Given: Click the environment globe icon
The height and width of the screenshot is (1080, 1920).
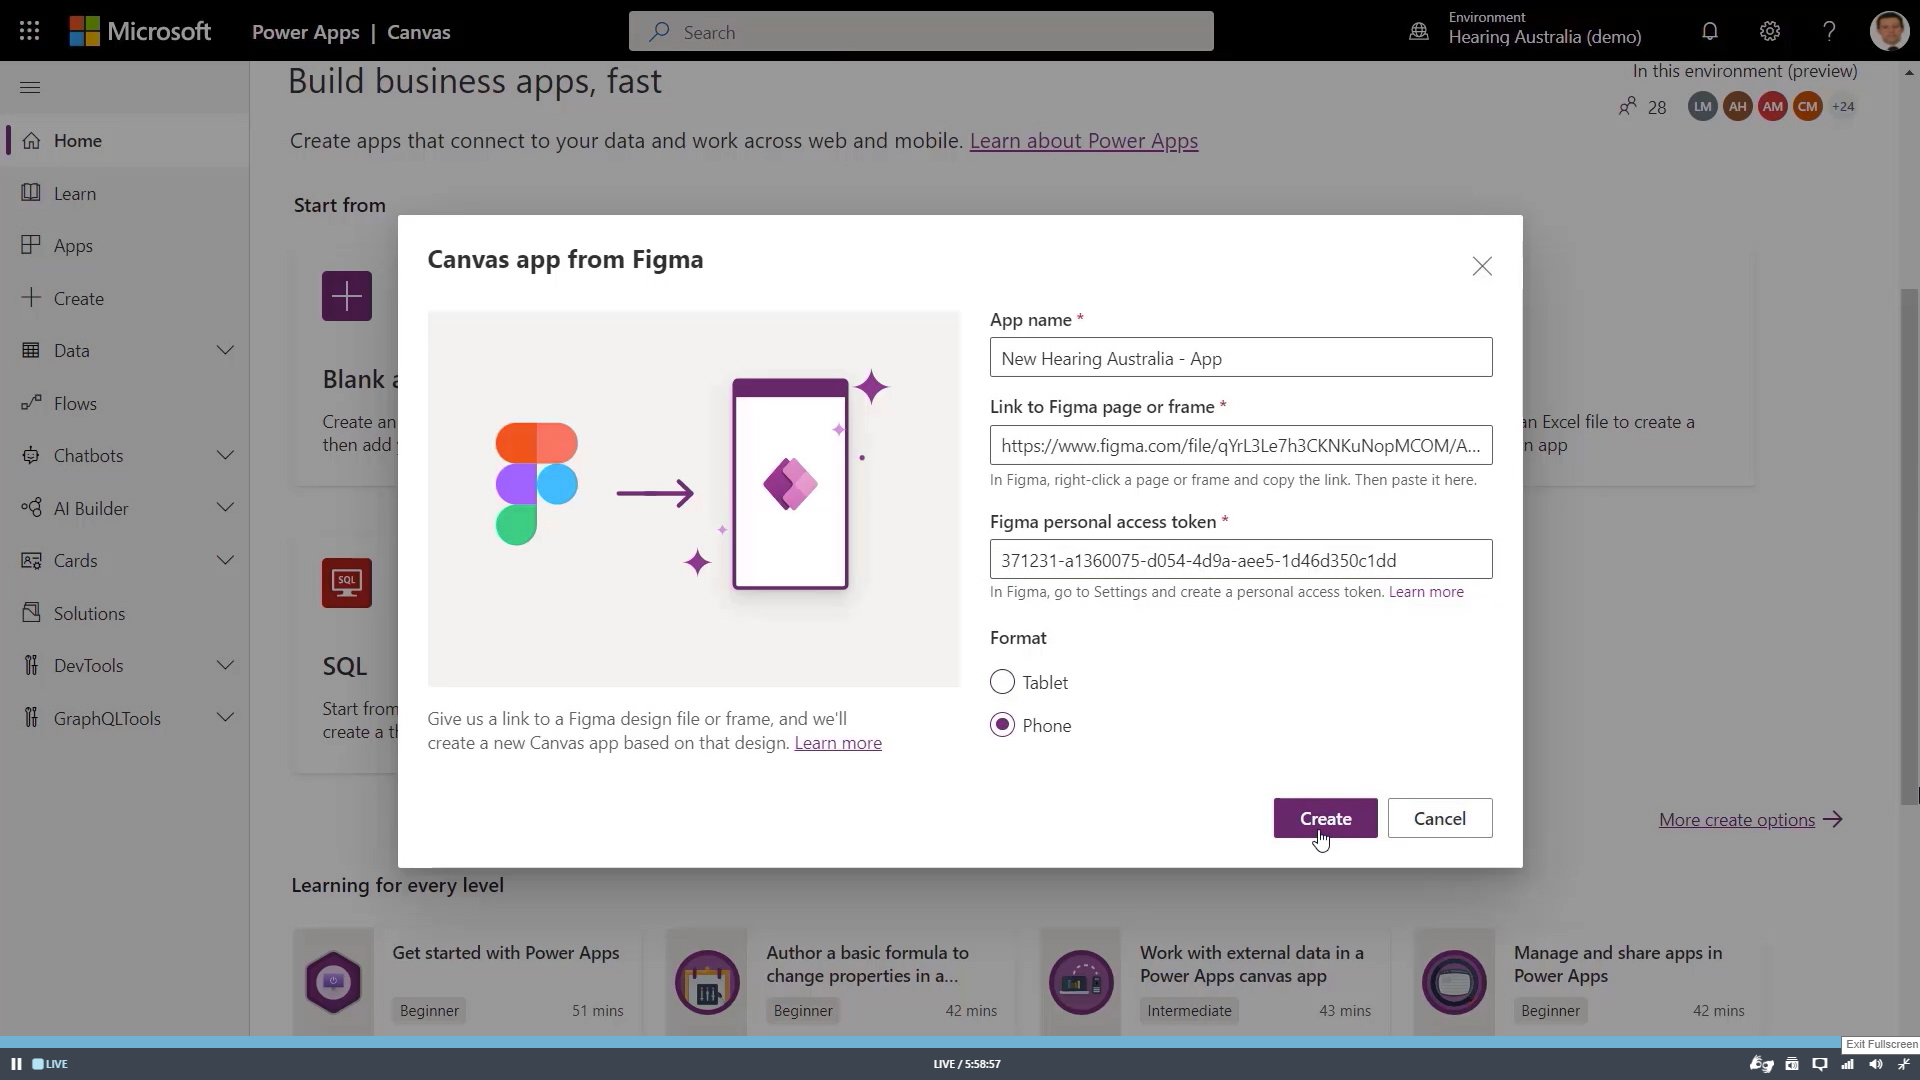Looking at the screenshot, I should point(1419,31).
